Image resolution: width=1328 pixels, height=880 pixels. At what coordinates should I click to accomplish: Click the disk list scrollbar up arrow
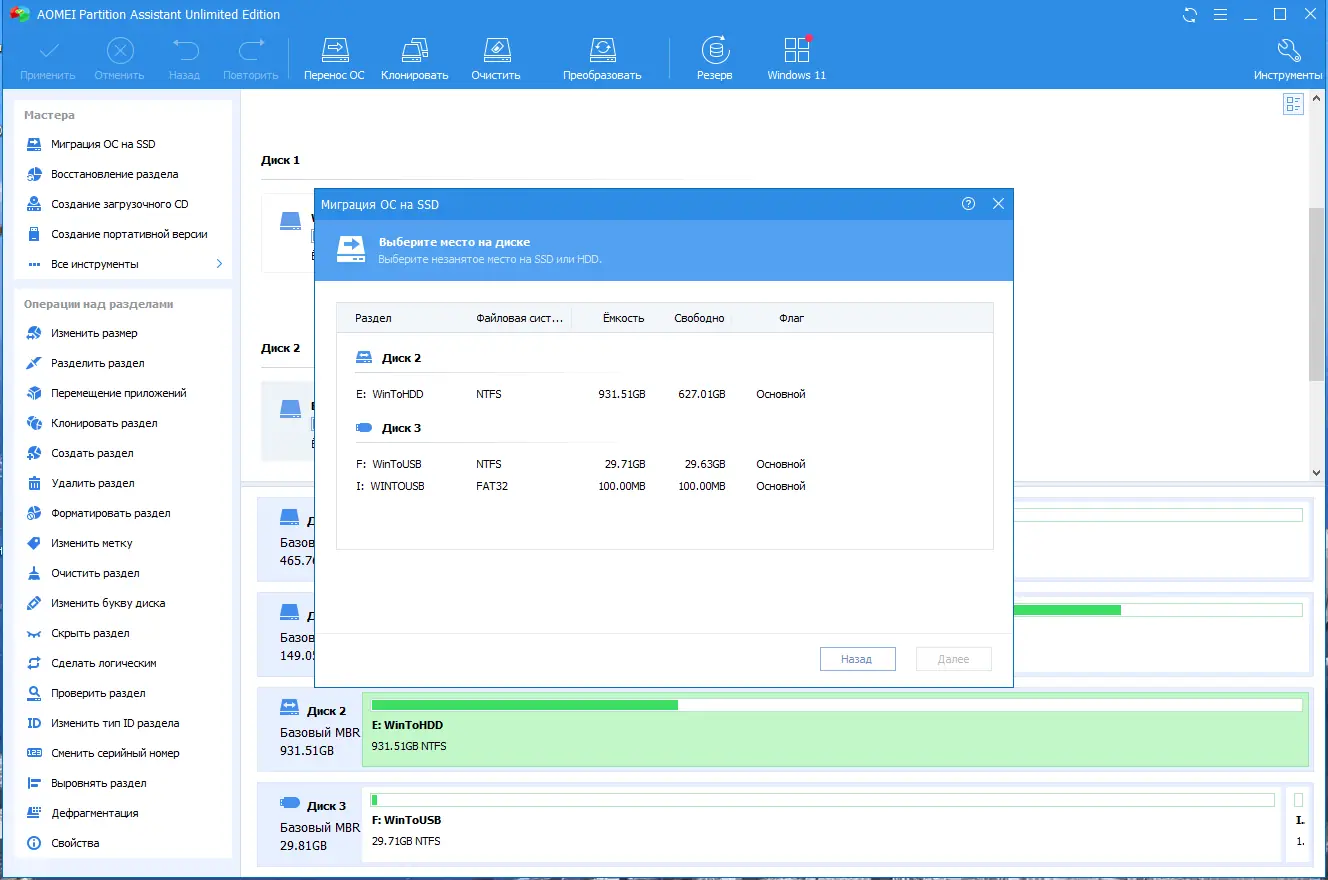pos(1317,97)
